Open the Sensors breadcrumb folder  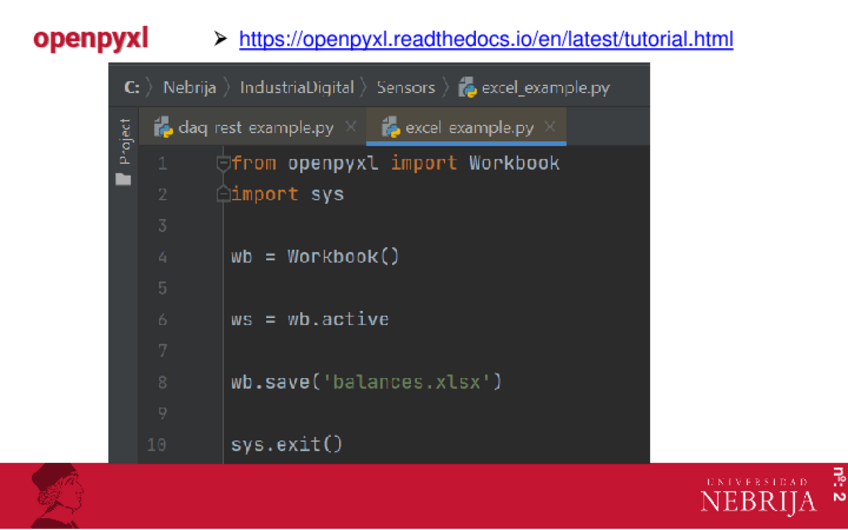(x=405, y=88)
